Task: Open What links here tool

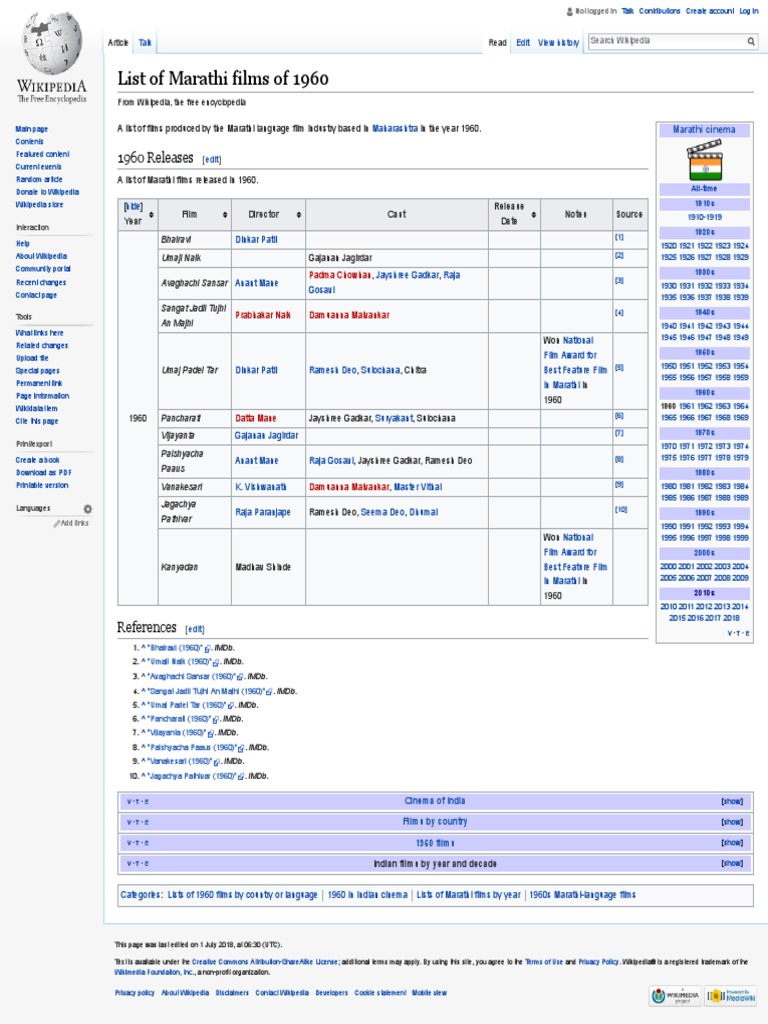Action: [40, 333]
